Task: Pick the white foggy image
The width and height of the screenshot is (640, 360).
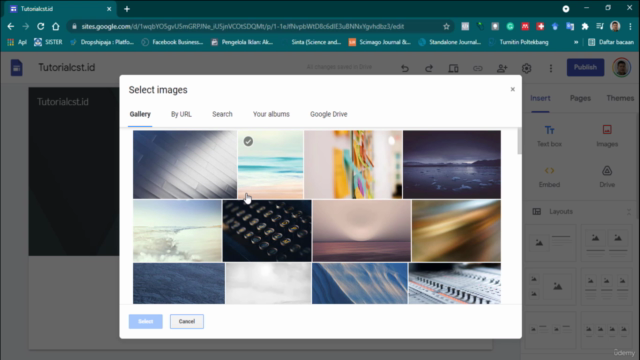Action: pyautogui.click(x=268, y=283)
